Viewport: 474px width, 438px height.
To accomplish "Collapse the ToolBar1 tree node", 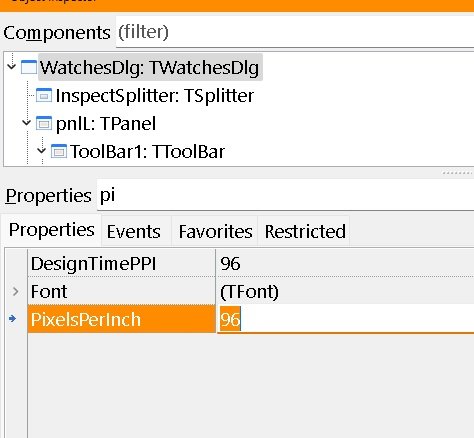I will [41, 150].
